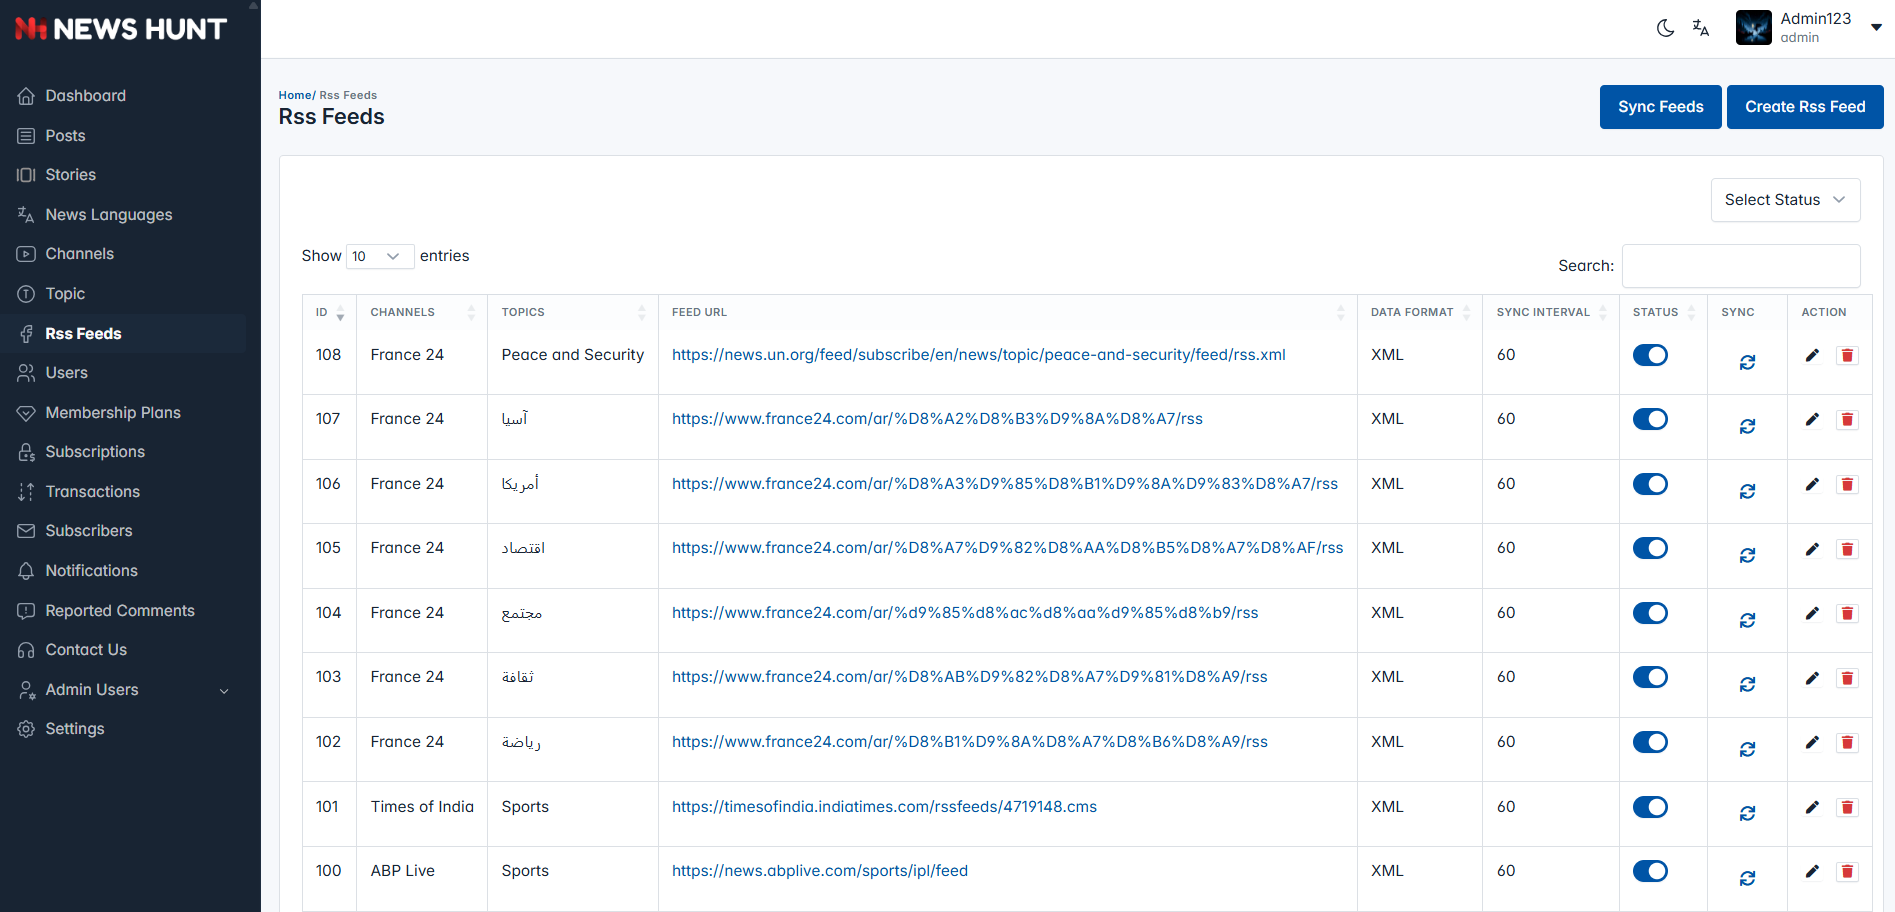Delete feed 103 with the trash icon
The width and height of the screenshot is (1895, 912).
(x=1847, y=678)
